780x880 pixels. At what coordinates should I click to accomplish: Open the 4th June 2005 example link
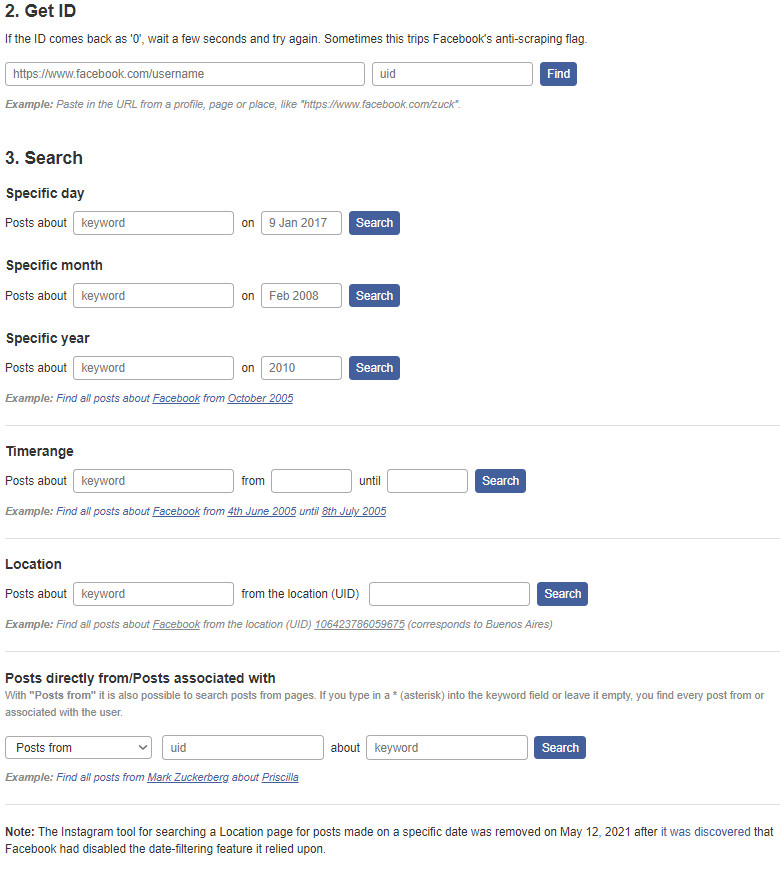coord(261,511)
